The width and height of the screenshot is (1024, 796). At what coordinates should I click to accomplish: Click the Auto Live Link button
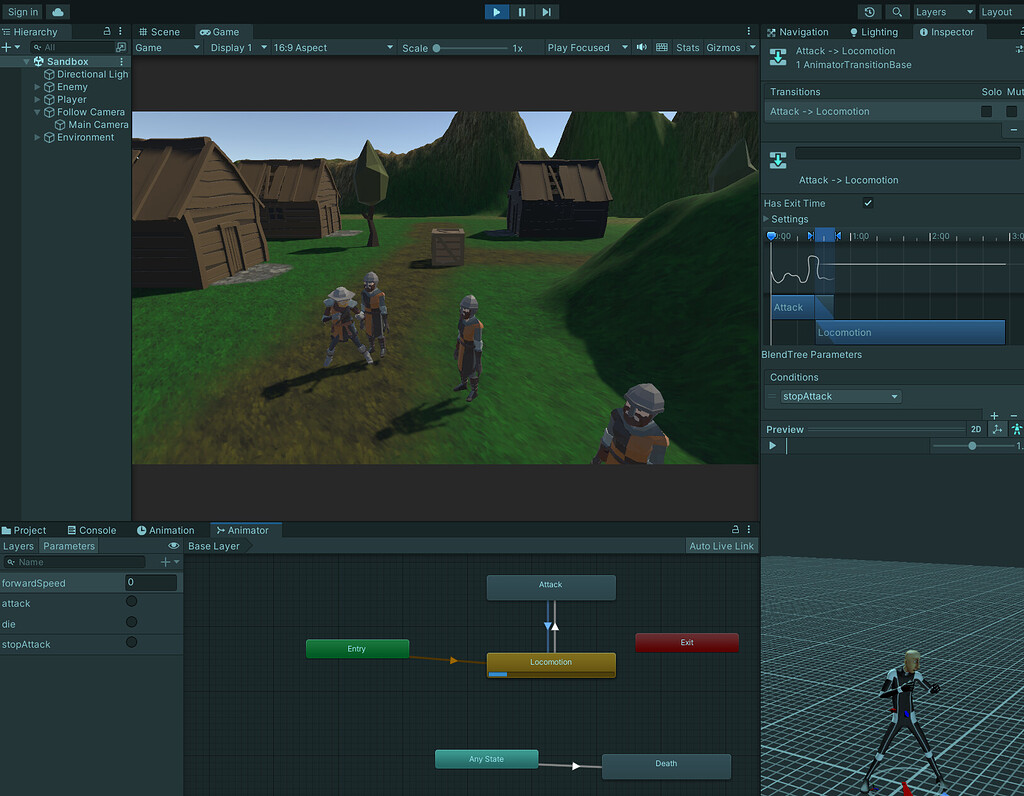pyautogui.click(x=722, y=545)
